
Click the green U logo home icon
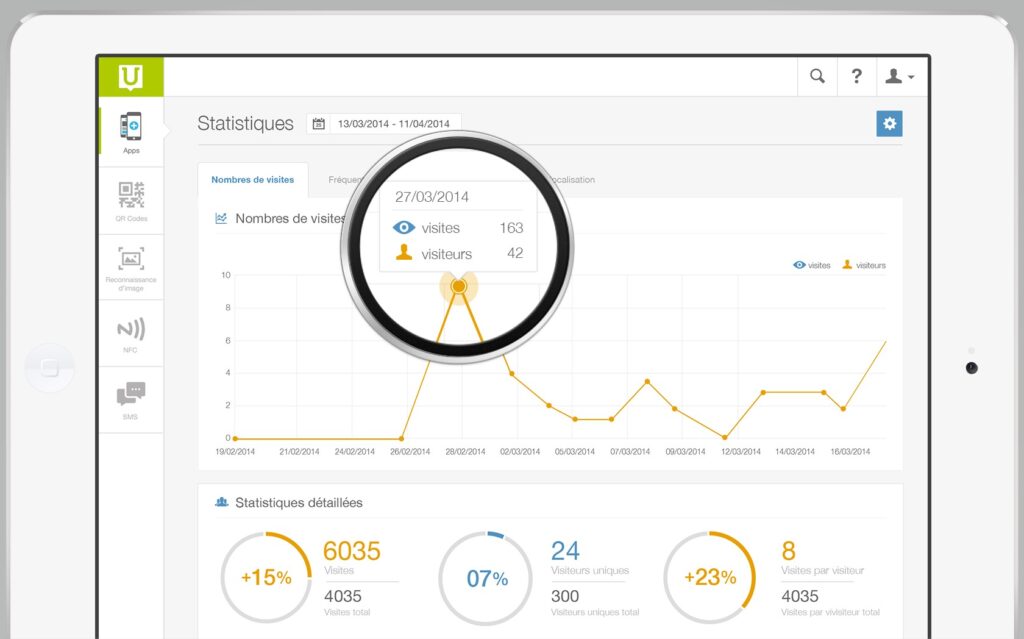pyautogui.click(x=130, y=76)
